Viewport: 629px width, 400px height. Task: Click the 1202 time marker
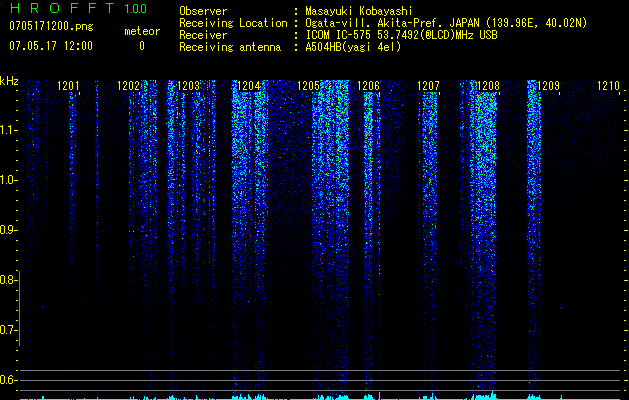(128, 86)
